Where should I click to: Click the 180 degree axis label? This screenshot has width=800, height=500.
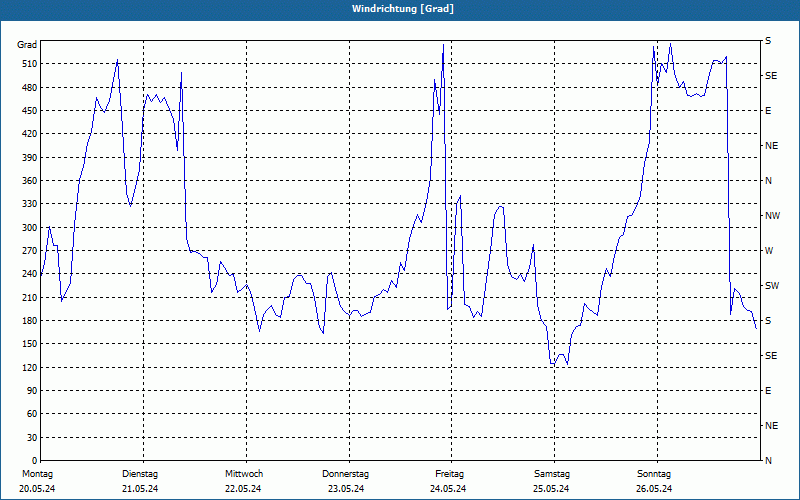click(x=30, y=320)
